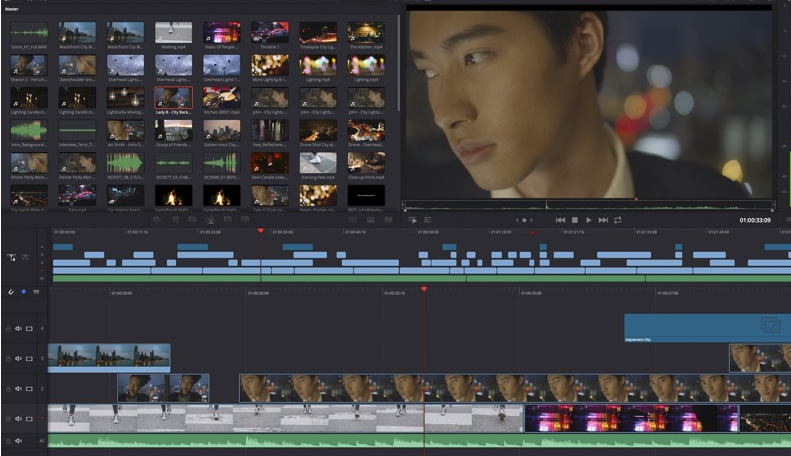Select the Sharon C - Intro clip

29,65
